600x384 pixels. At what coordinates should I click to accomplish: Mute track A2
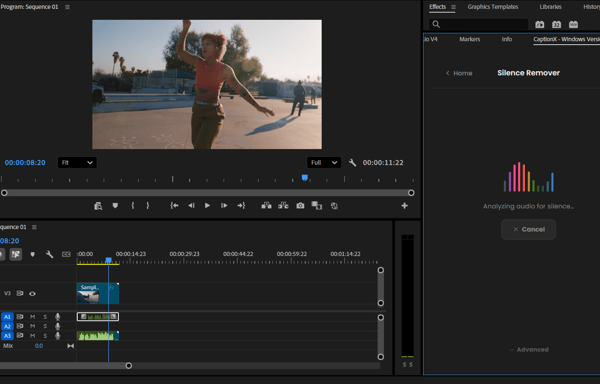[x=33, y=326]
